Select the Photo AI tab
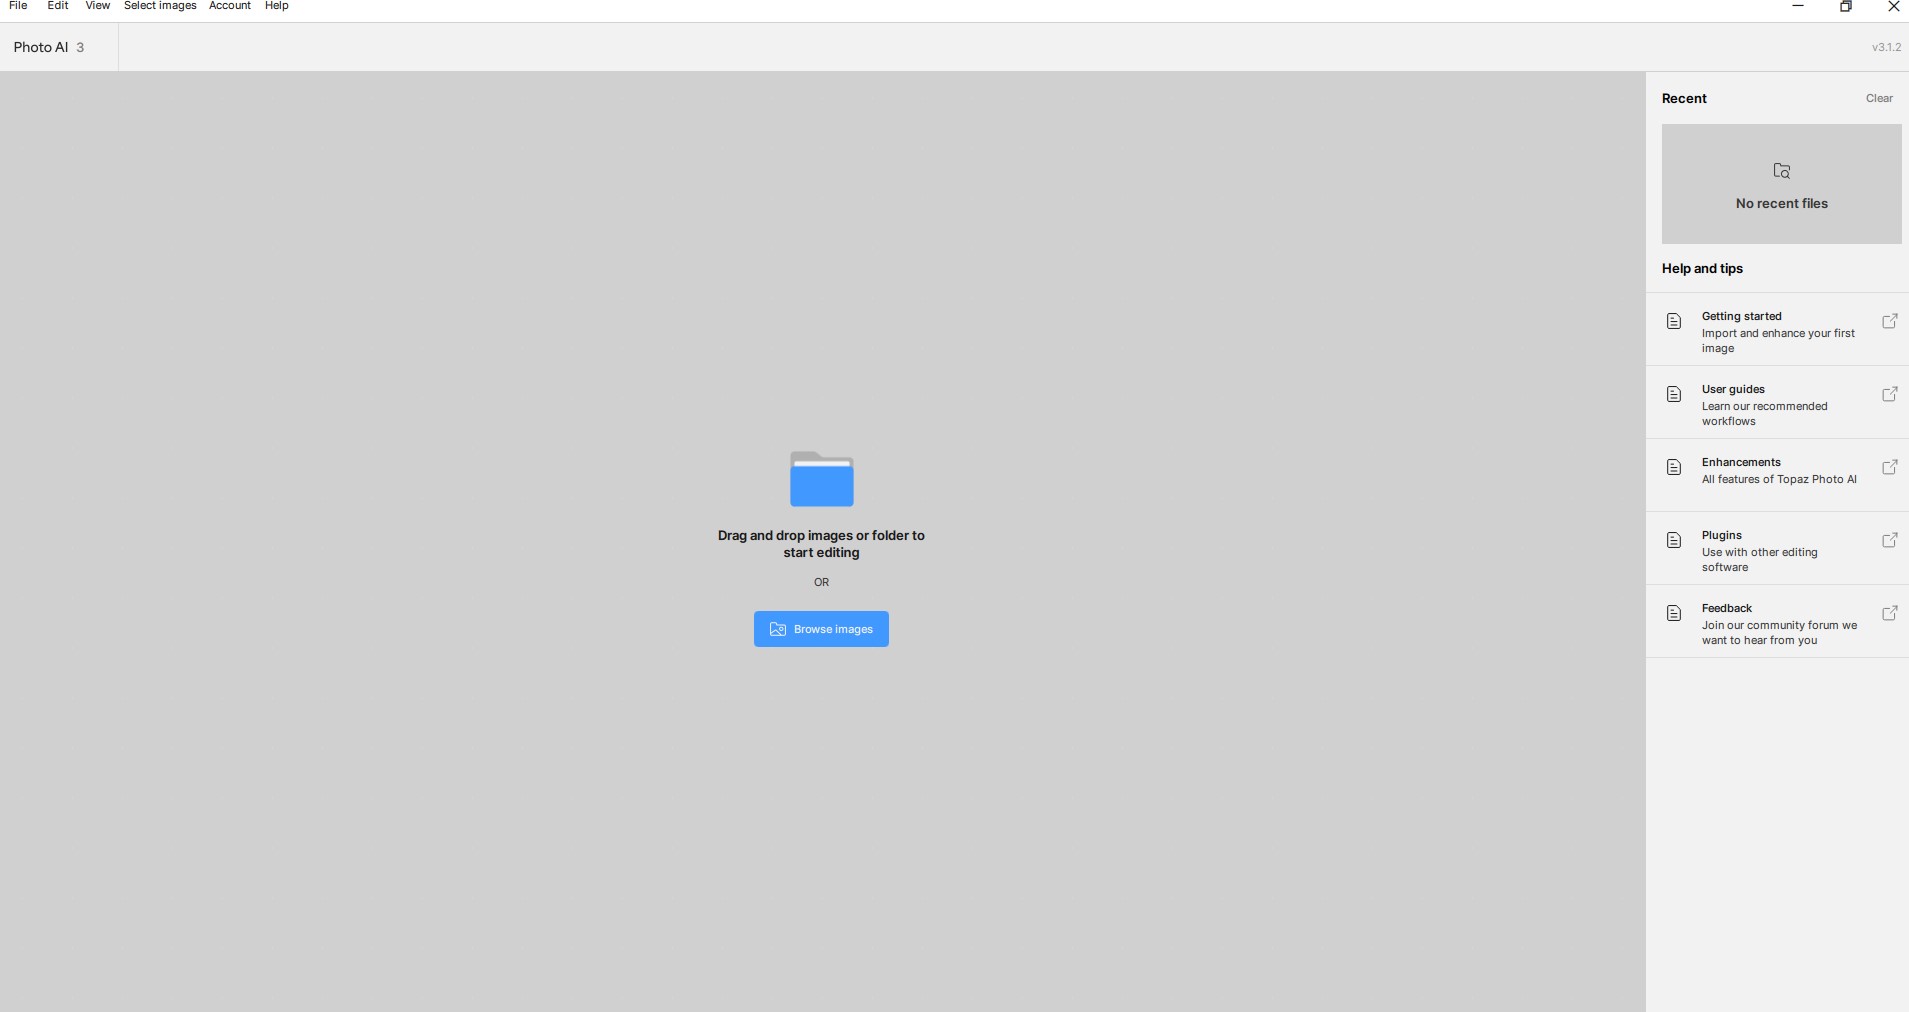 [50, 48]
